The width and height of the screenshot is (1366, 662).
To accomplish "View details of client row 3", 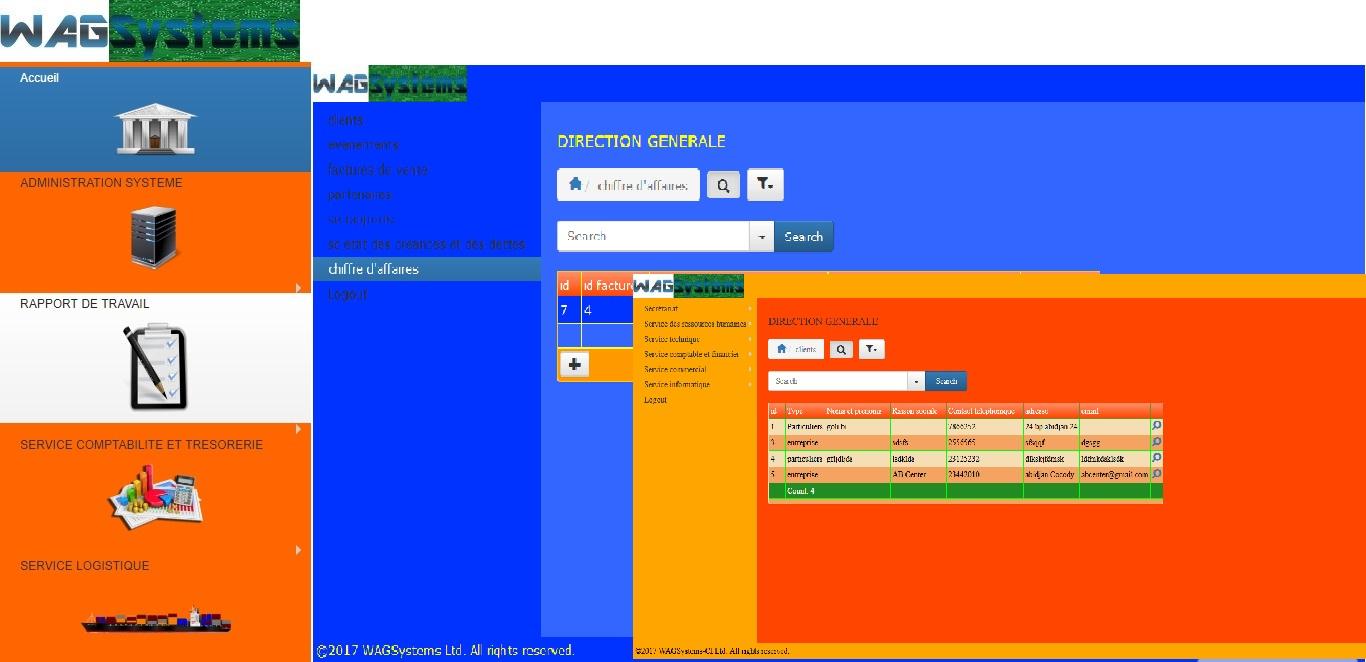I will click(1157, 442).
